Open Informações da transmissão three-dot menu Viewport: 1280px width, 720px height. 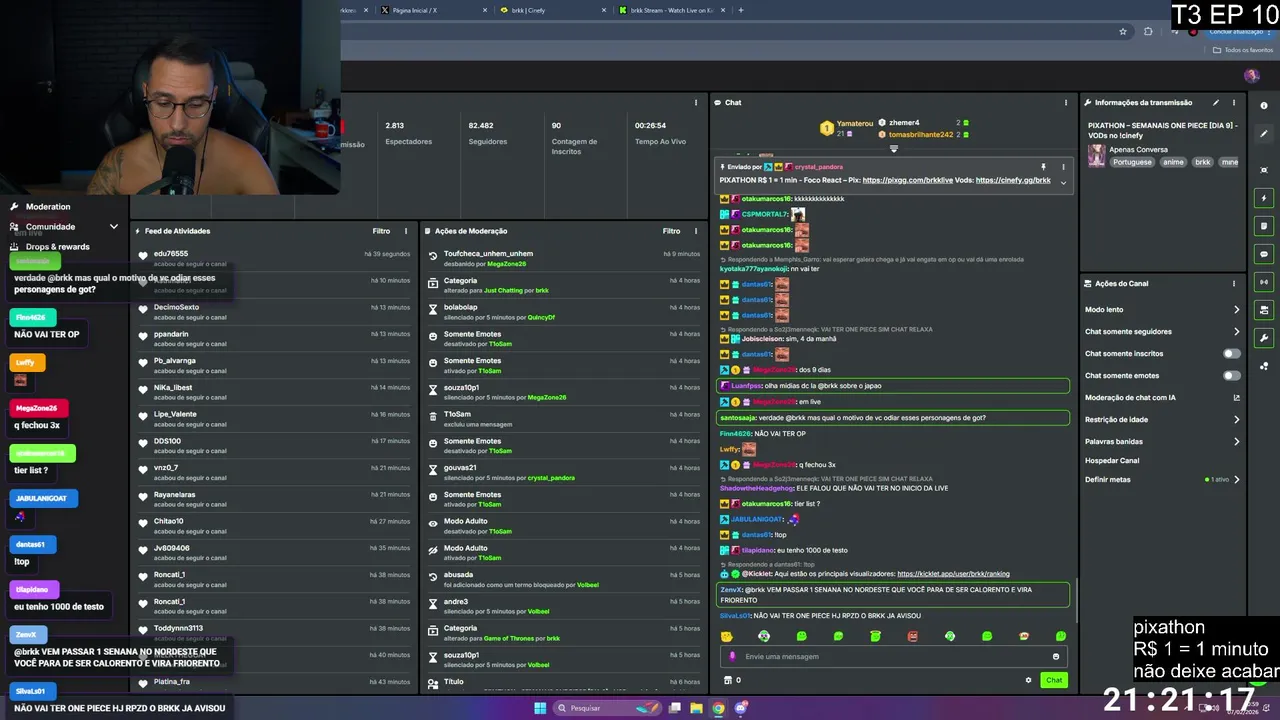1234,102
